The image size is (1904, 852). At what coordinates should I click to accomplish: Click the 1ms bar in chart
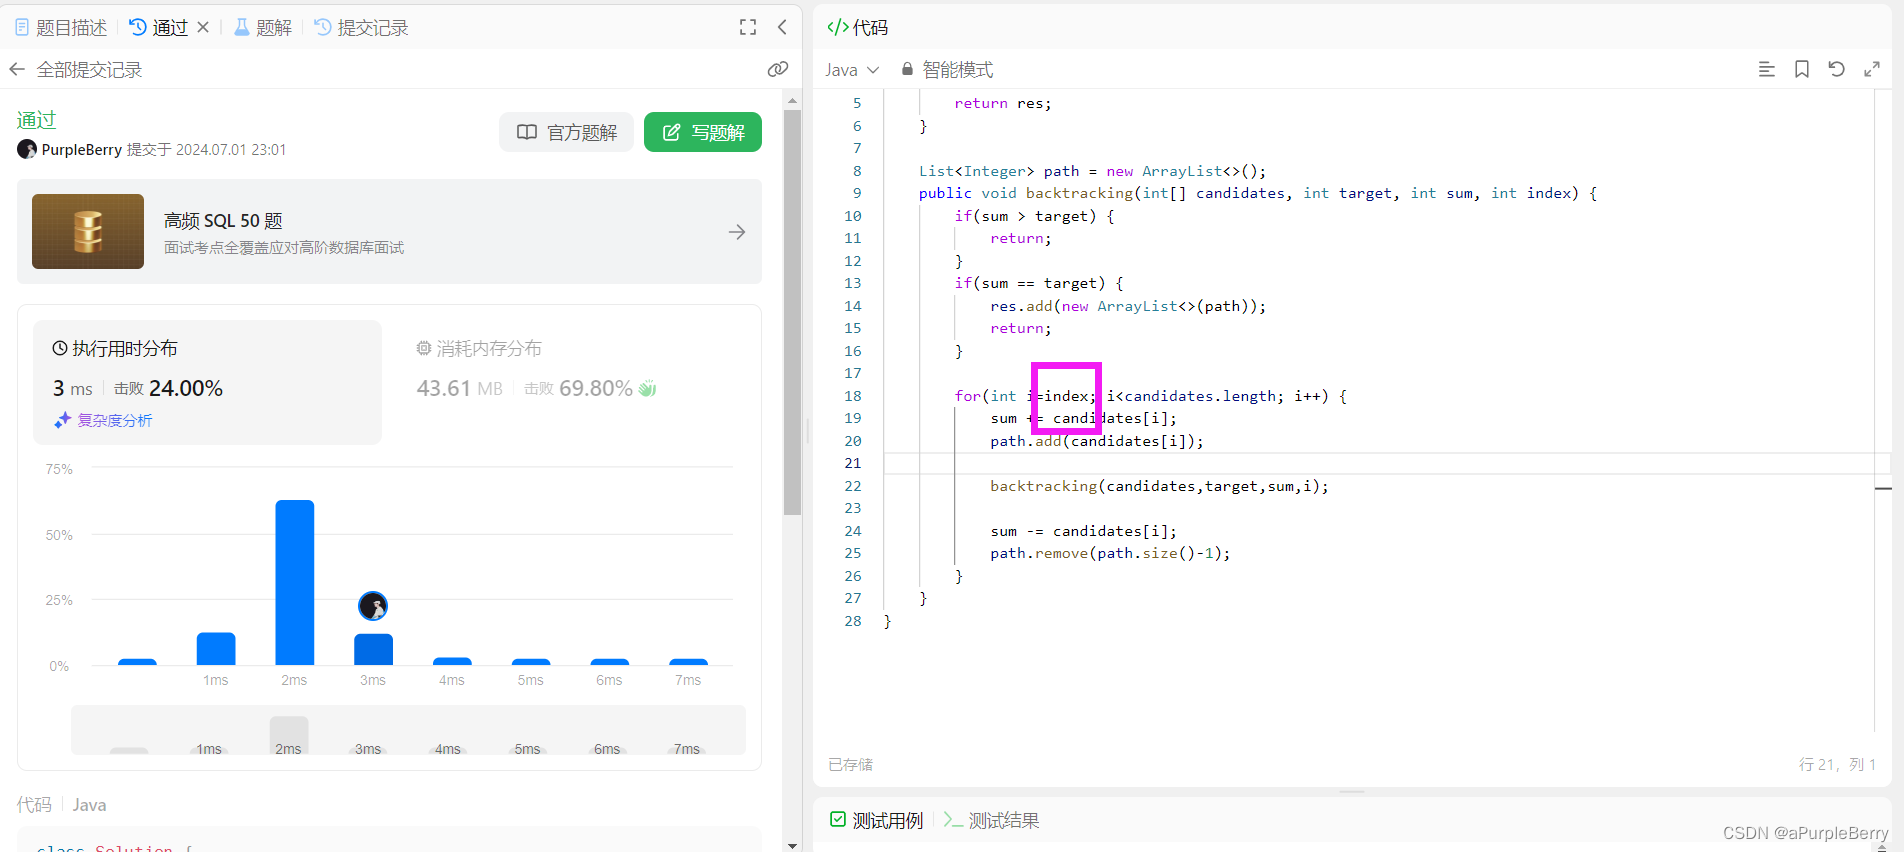[216, 649]
